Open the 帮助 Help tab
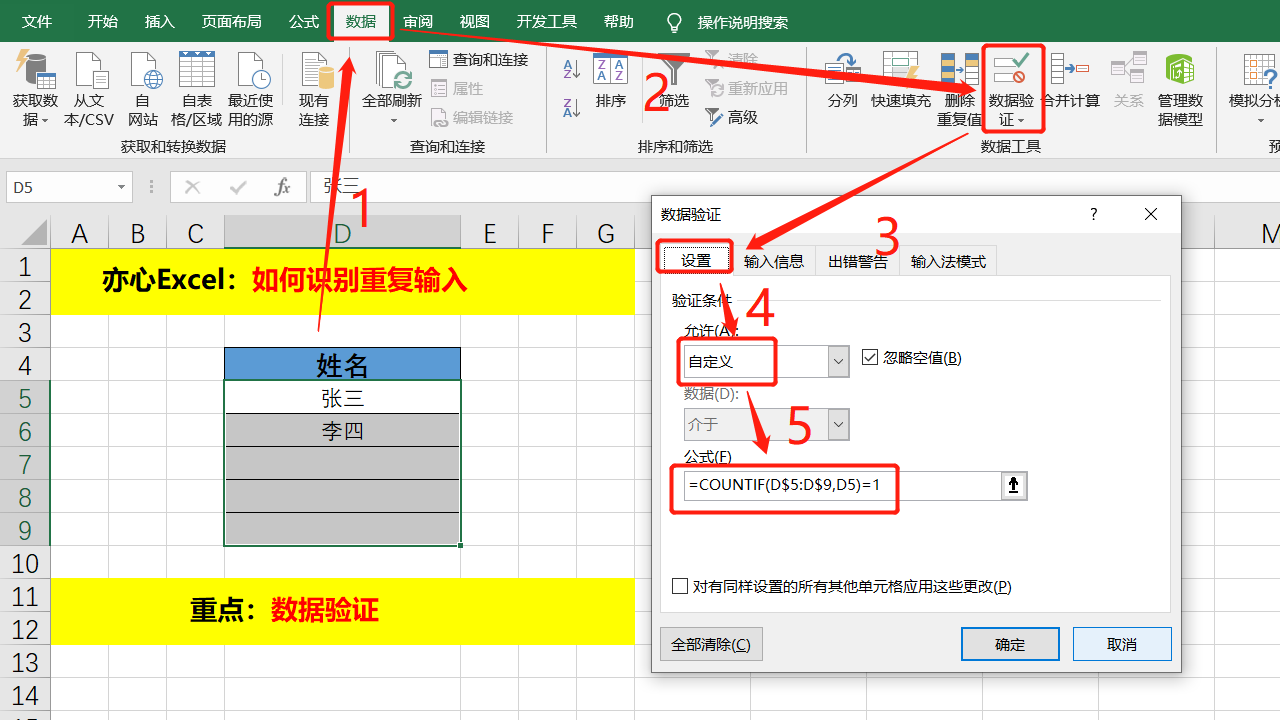The width and height of the screenshot is (1280, 720). [619, 22]
